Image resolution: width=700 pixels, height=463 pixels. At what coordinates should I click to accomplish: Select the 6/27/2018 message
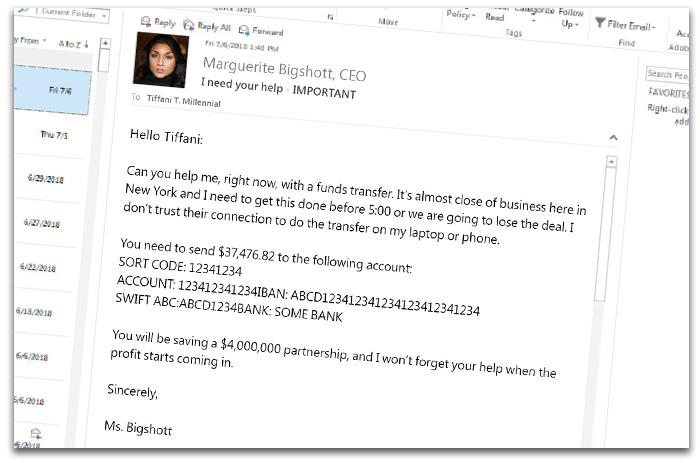(x=42, y=223)
